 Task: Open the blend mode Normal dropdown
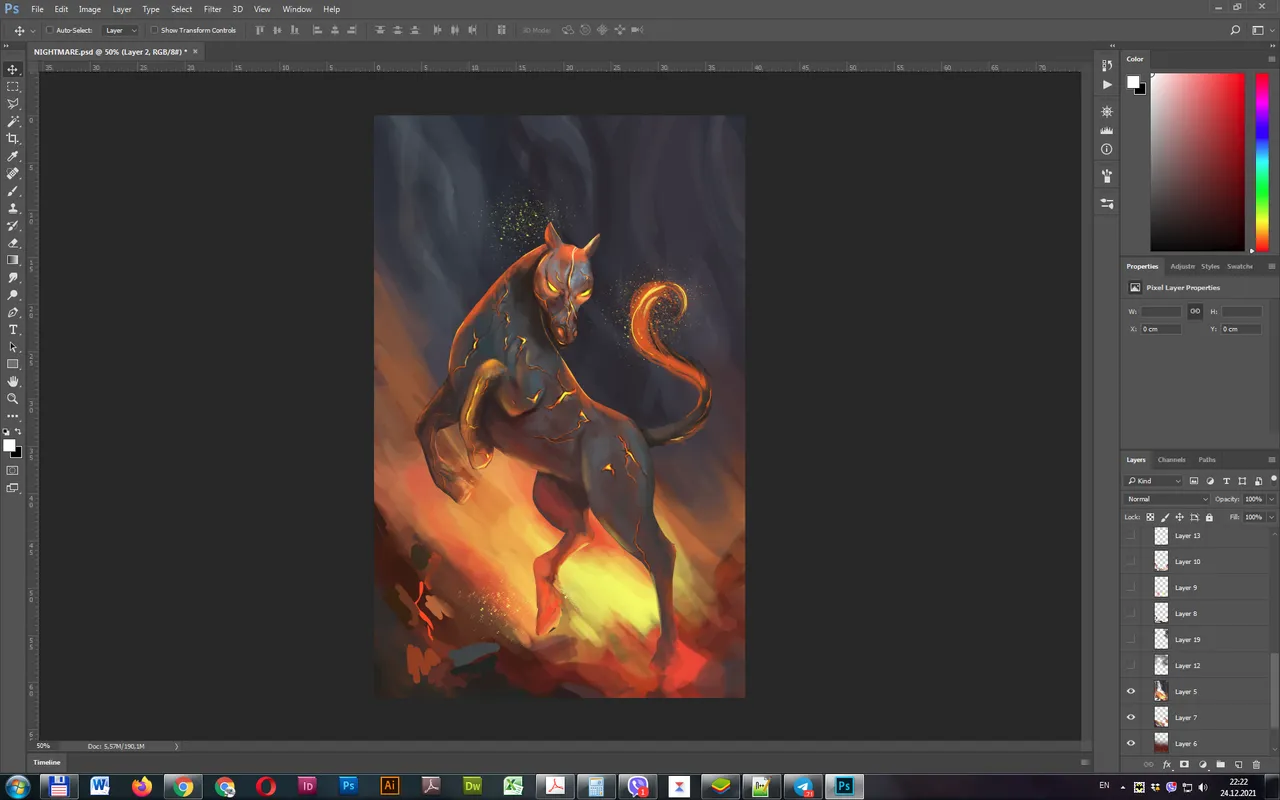pos(1167,499)
